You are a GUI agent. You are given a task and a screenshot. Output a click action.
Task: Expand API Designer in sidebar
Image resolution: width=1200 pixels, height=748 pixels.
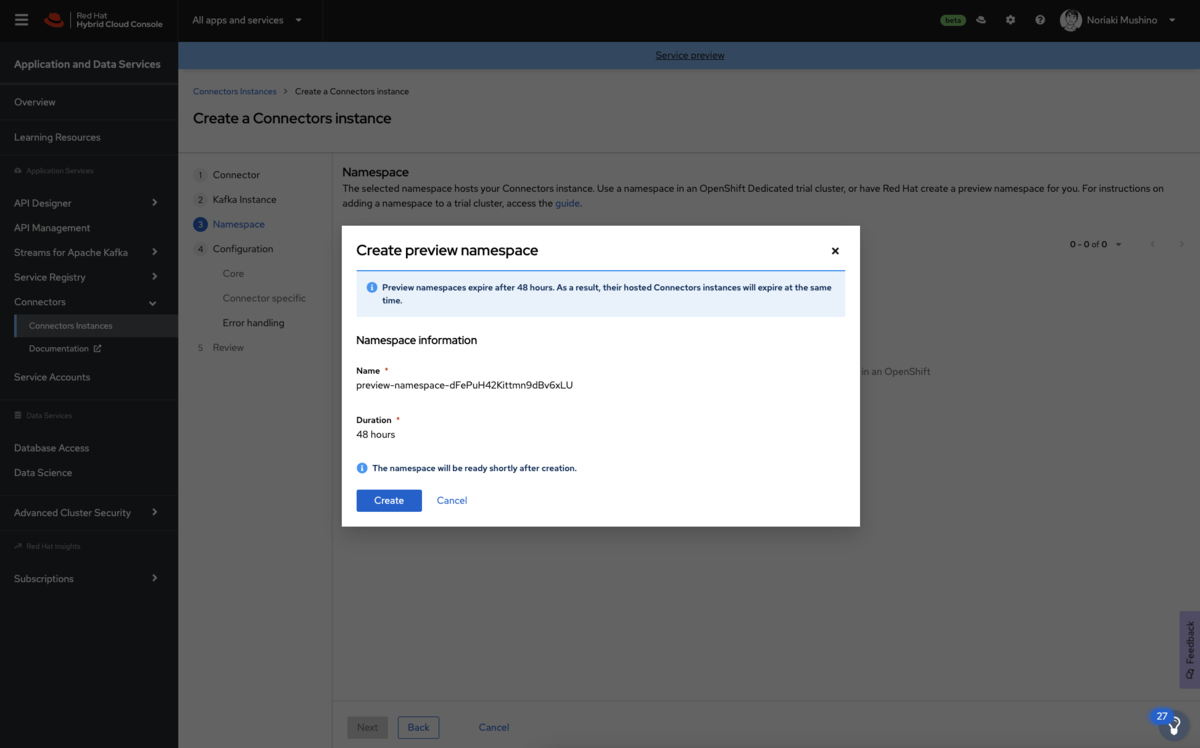click(x=86, y=203)
